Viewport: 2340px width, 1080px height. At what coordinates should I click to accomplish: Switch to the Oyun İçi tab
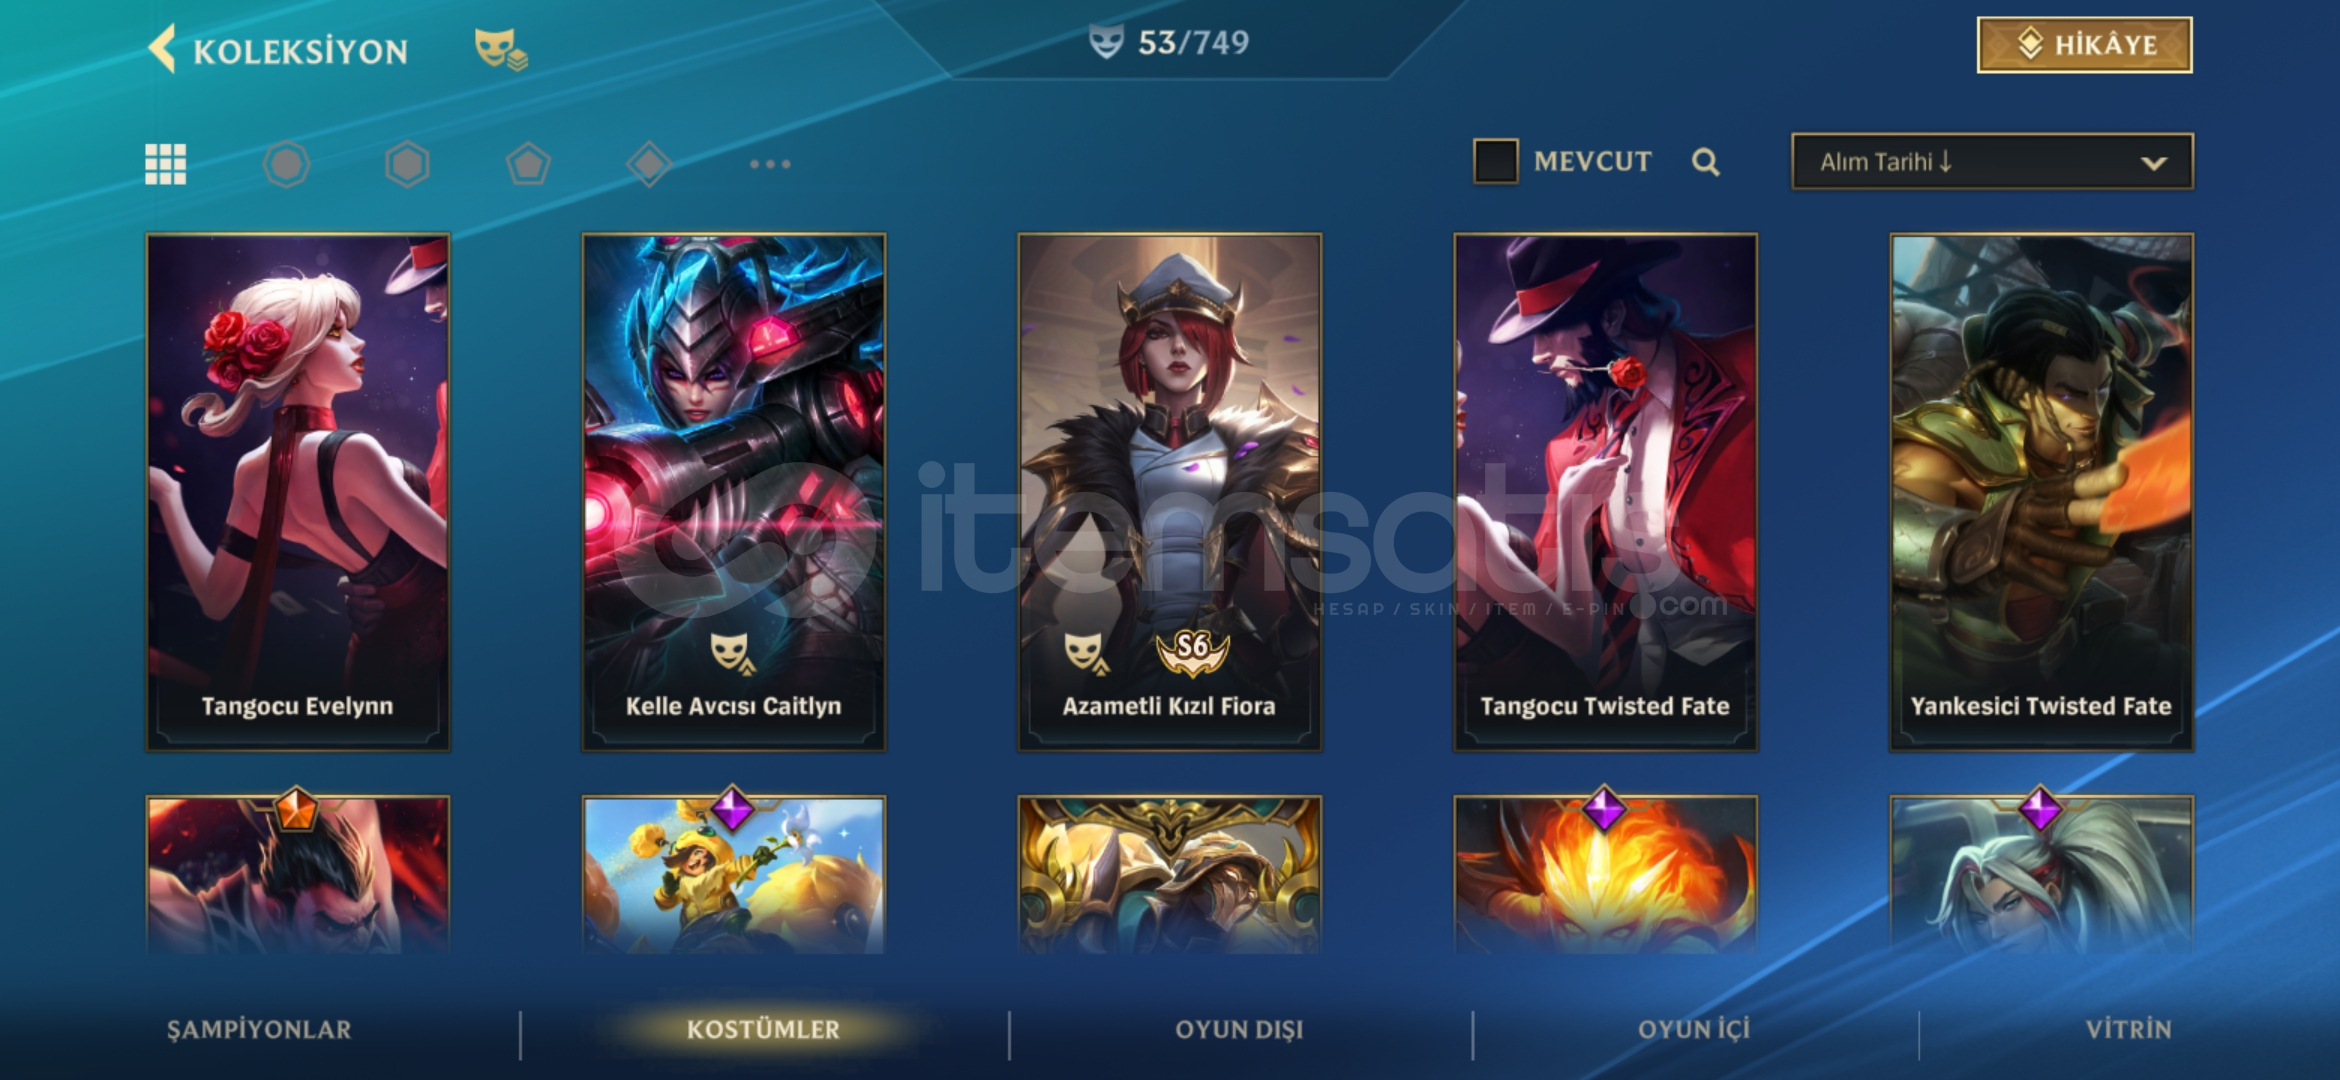click(x=1694, y=1029)
